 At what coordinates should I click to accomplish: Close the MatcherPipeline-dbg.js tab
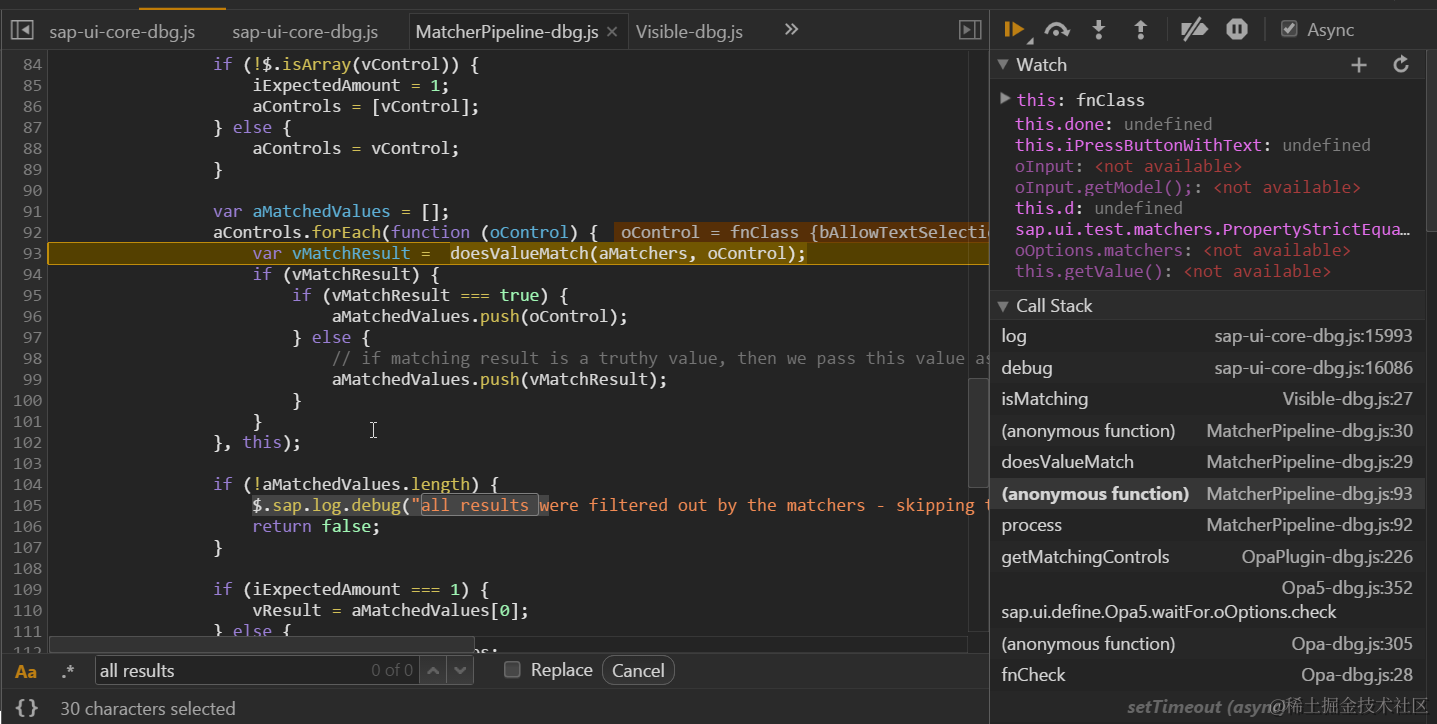612,32
